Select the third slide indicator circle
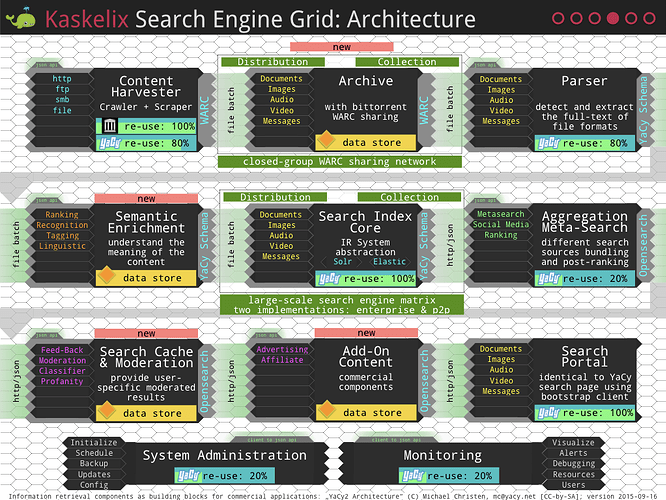The height and width of the screenshot is (500, 666). [x=594, y=18]
